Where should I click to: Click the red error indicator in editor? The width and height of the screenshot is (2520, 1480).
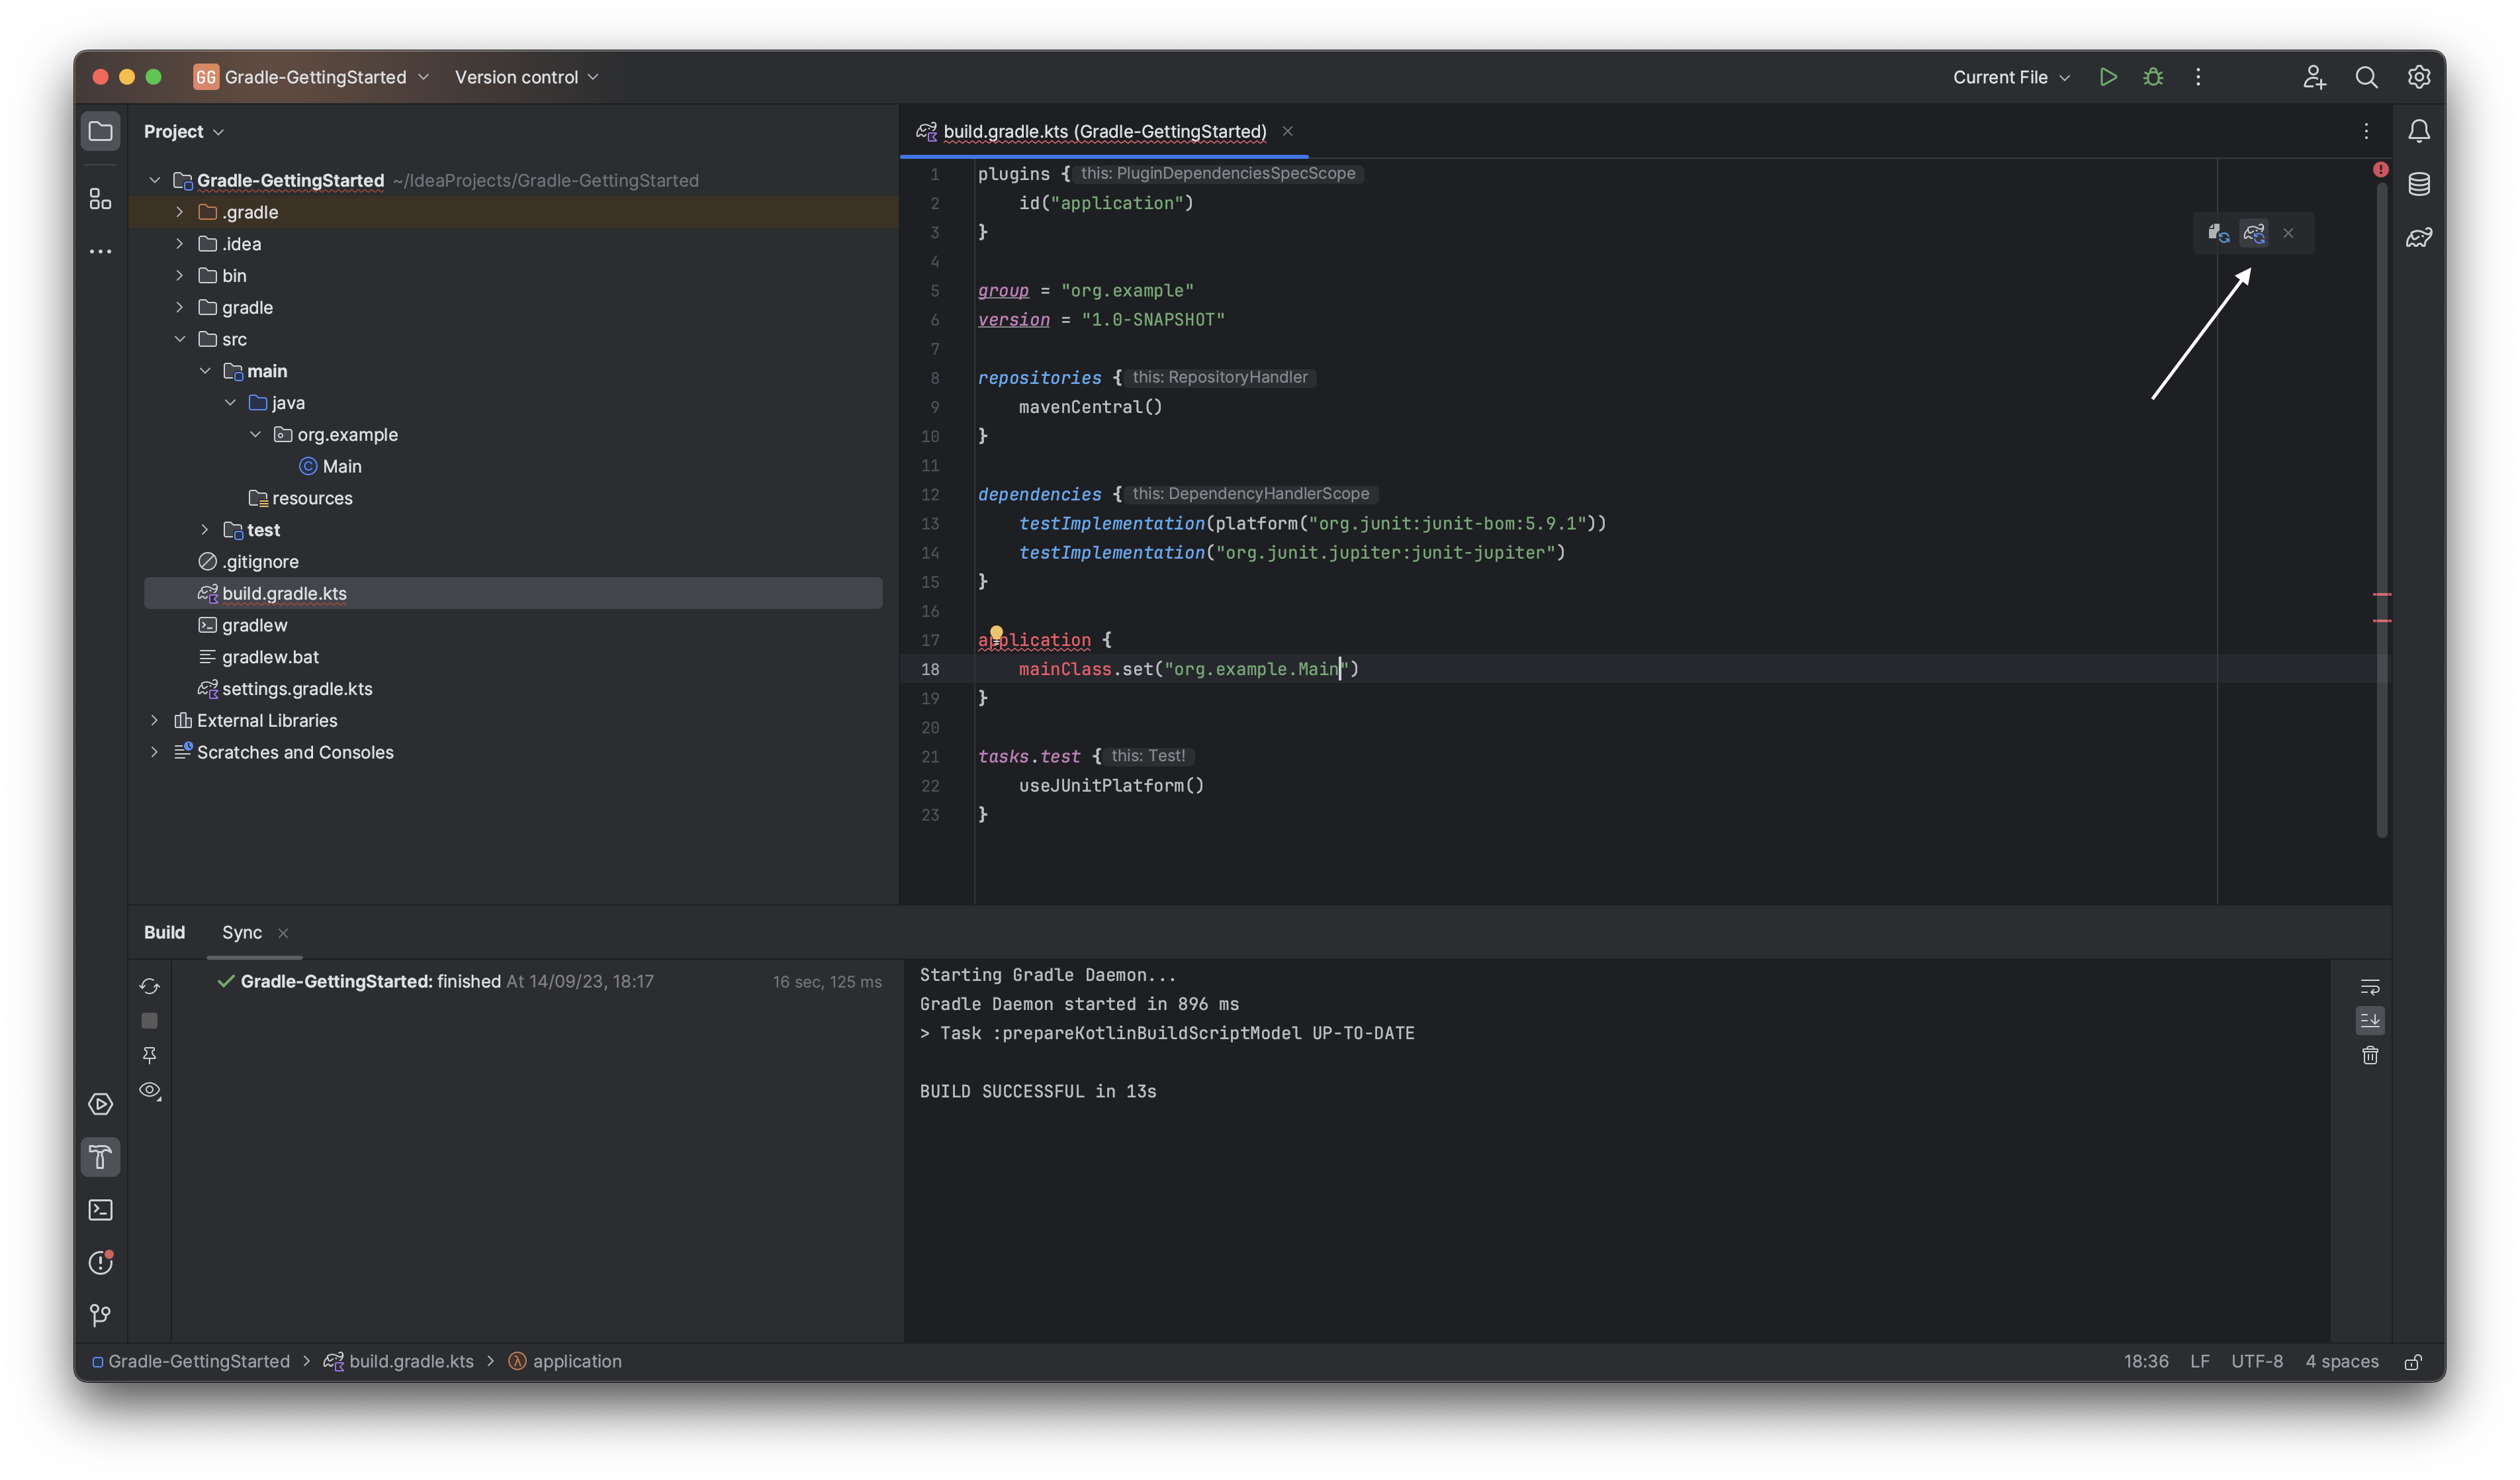pyautogui.click(x=2380, y=170)
